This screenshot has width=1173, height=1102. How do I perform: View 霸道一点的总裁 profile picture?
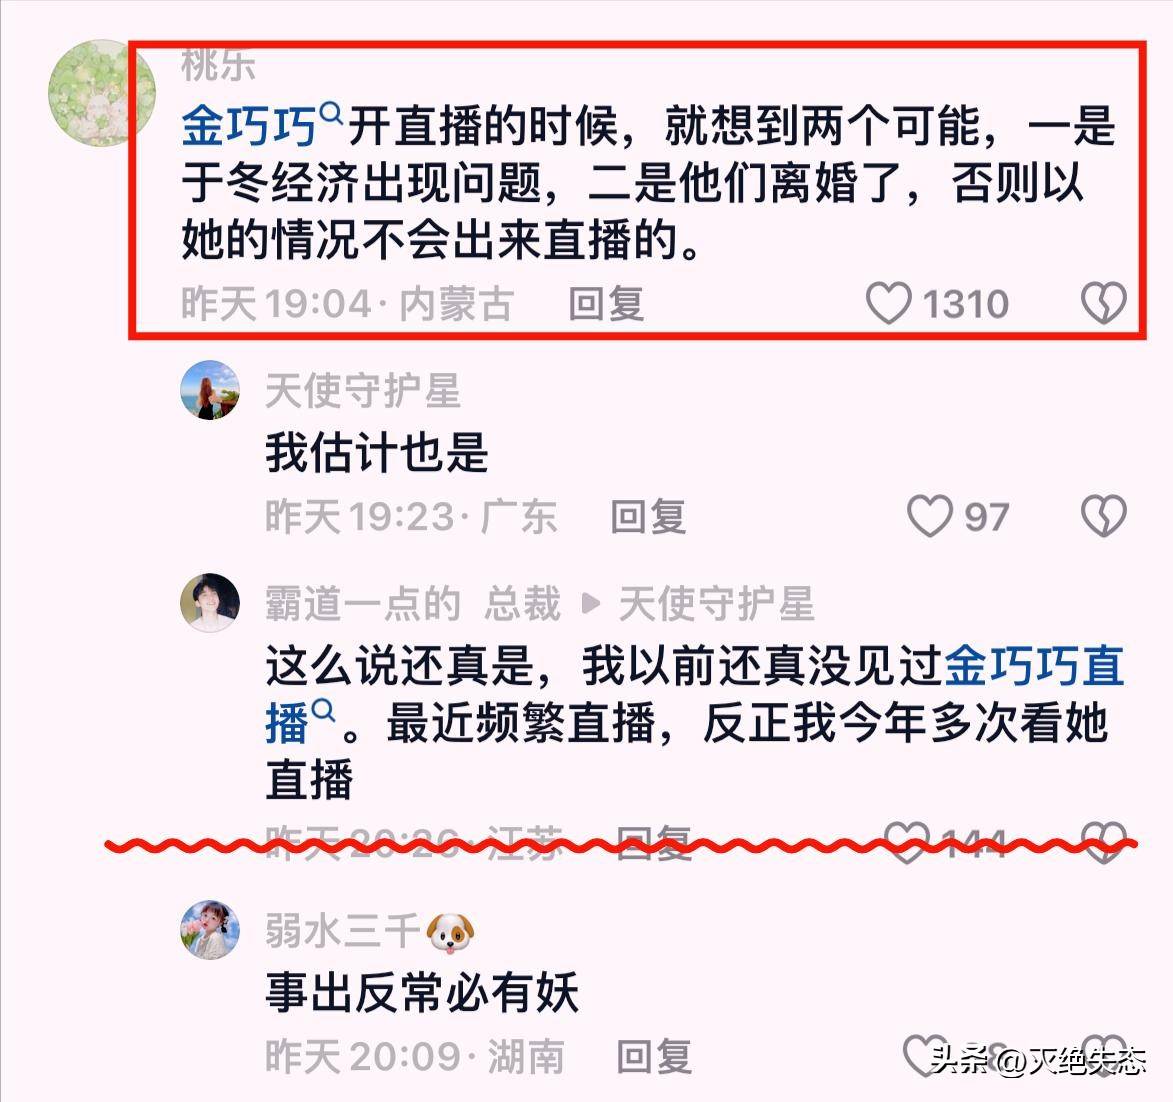coord(210,603)
